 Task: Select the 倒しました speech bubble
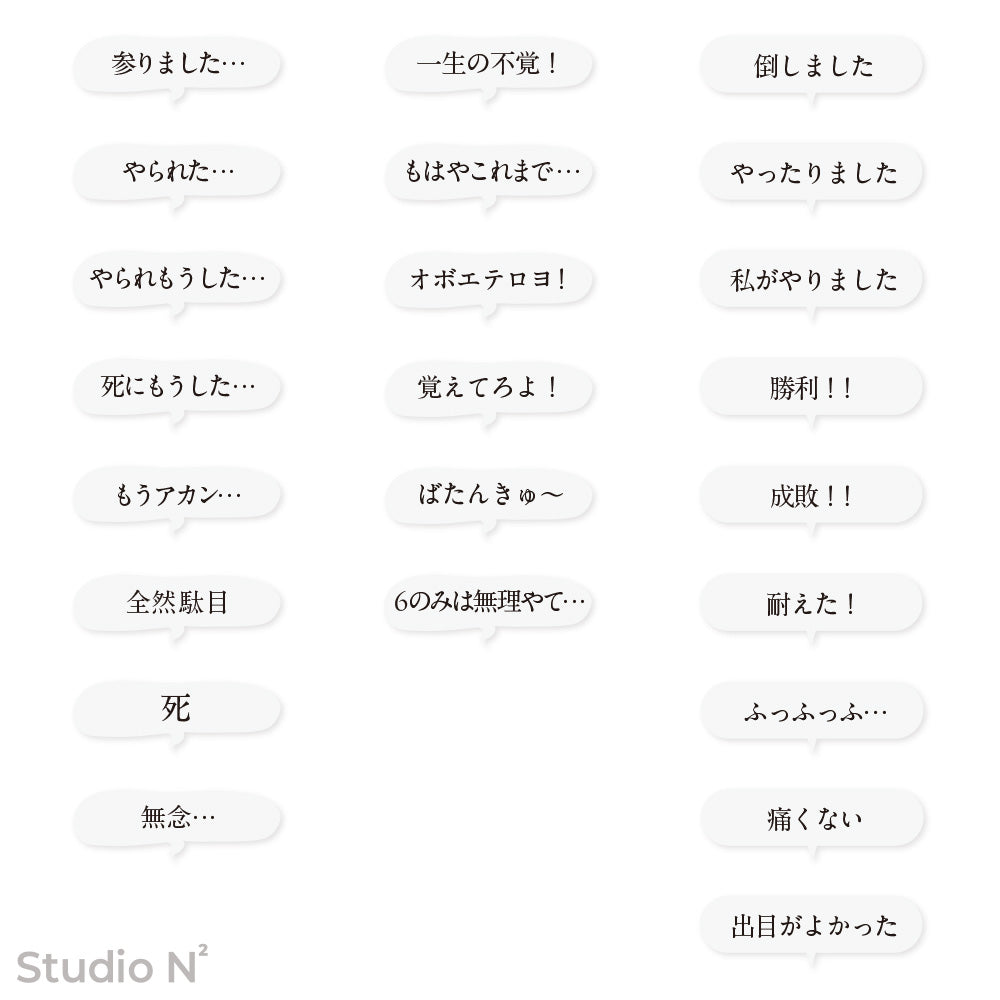(x=812, y=66)
